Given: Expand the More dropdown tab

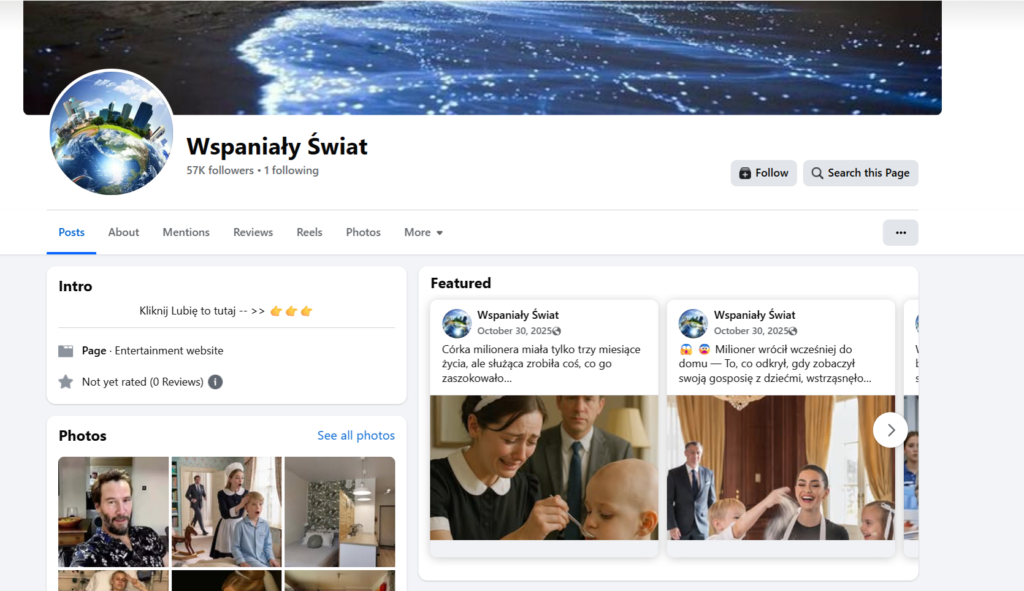Looking at the screenshot, I should point(423,232).
